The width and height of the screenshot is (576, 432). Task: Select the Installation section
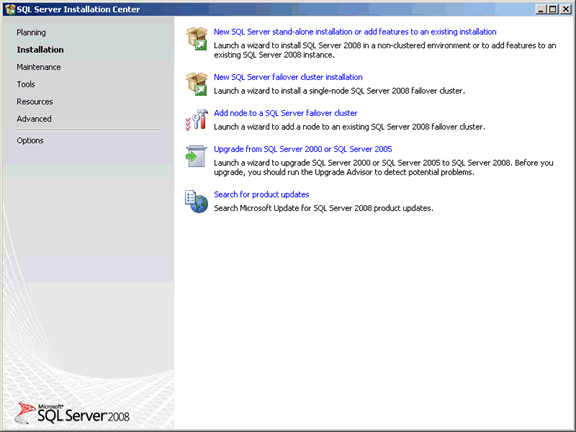[x=40, y=50]
